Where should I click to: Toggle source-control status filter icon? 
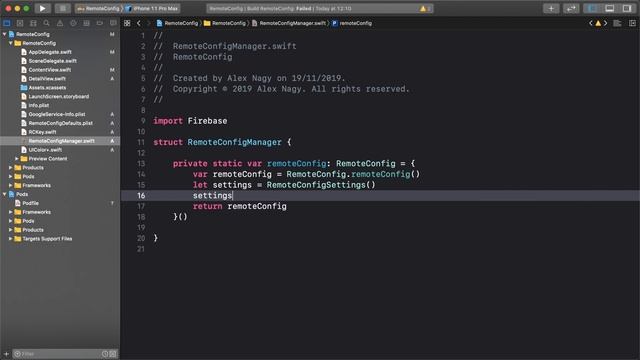(x=113, y=354)
